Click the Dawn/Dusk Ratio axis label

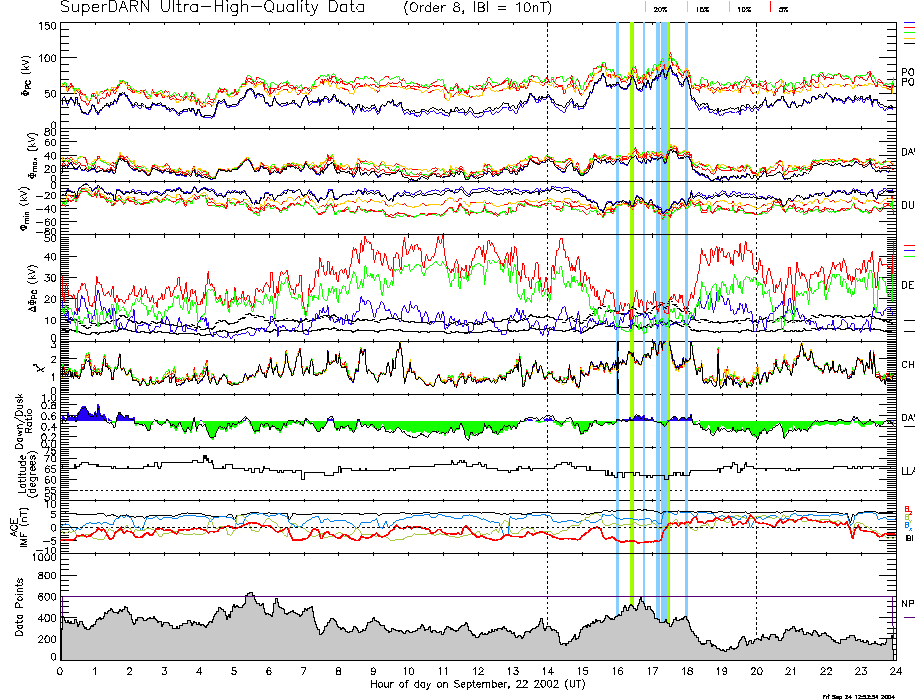pos(18,420)
